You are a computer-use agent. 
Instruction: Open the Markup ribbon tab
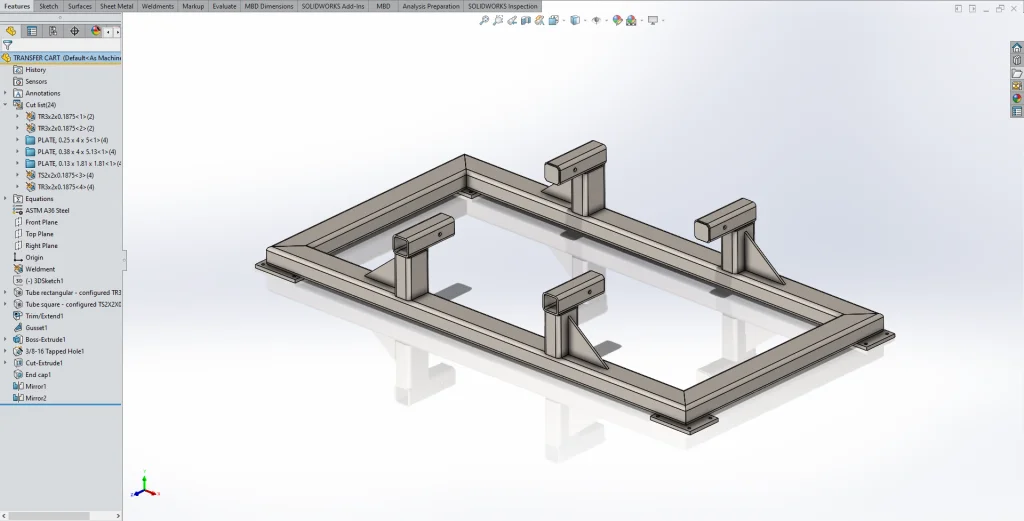(x=193, y=6)
